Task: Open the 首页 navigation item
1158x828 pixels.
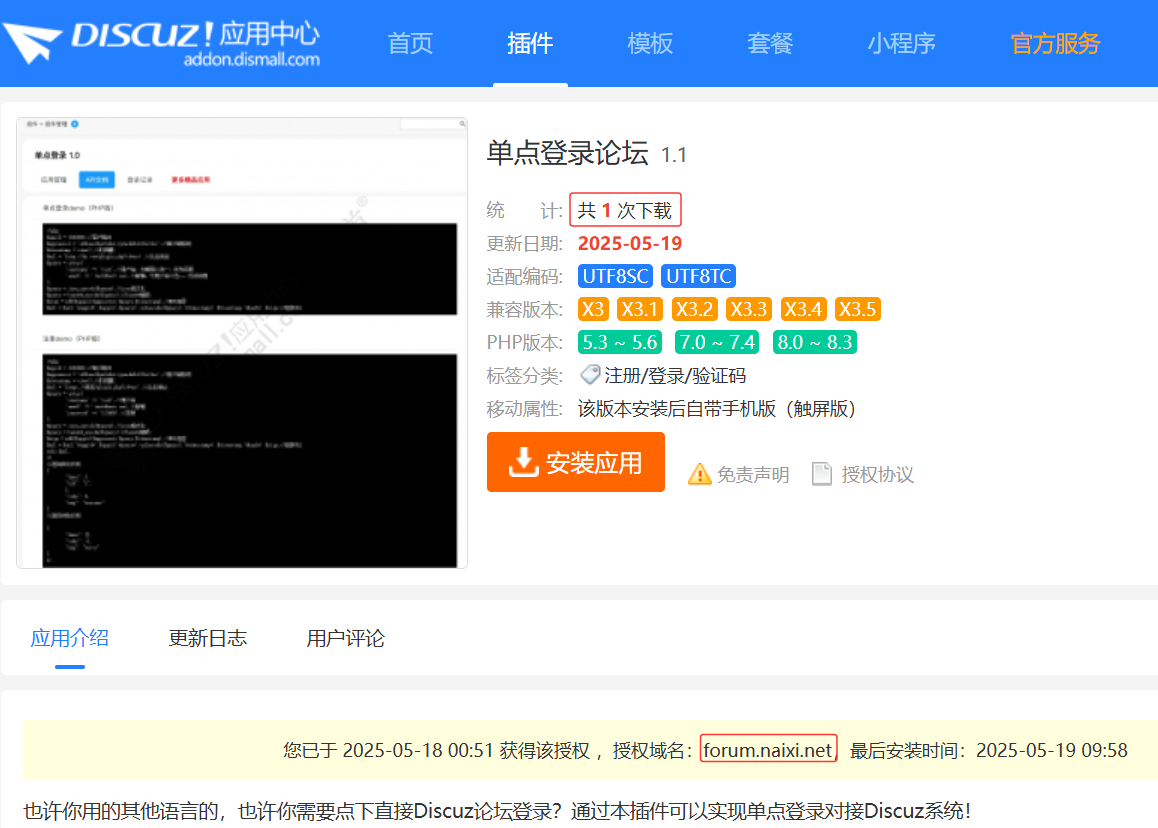Action: 410,43
